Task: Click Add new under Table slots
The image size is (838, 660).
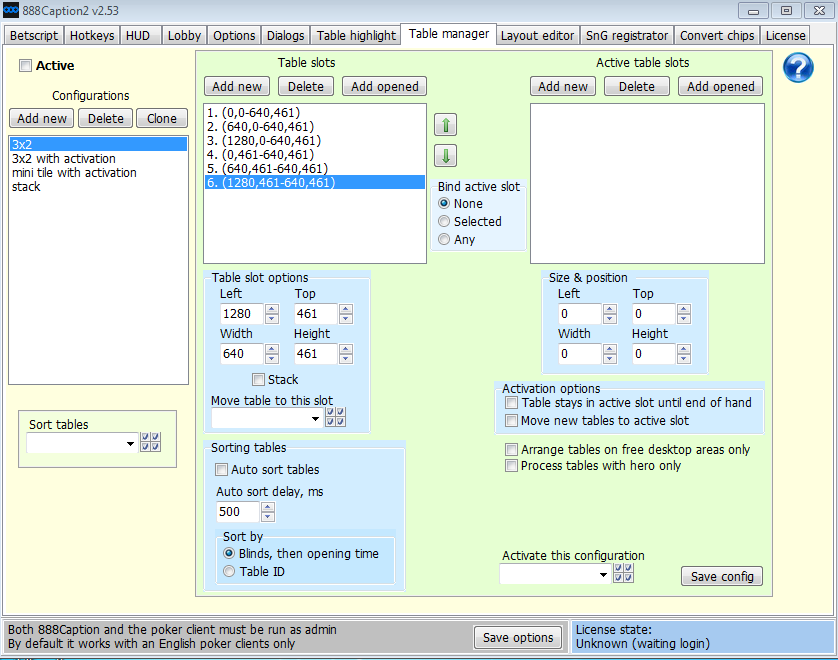Action: (237, 86)
